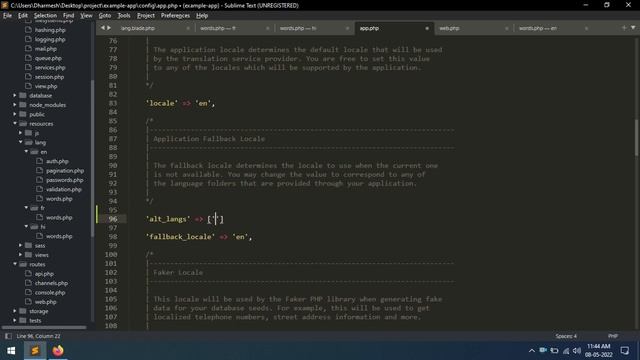Click the file icon beside api.php

click(x=28, y=273)
